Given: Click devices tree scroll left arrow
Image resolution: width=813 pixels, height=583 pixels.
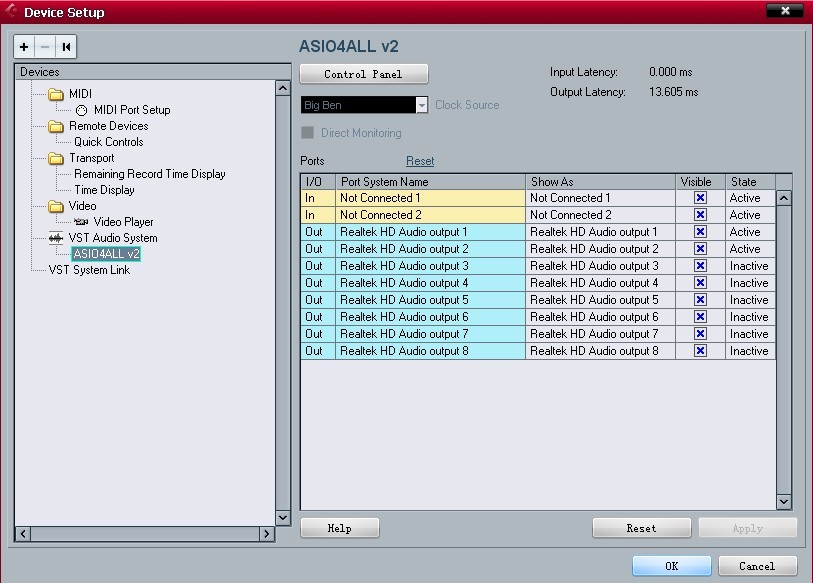Looking at the screenshot, I should click(x=23, y=534).
